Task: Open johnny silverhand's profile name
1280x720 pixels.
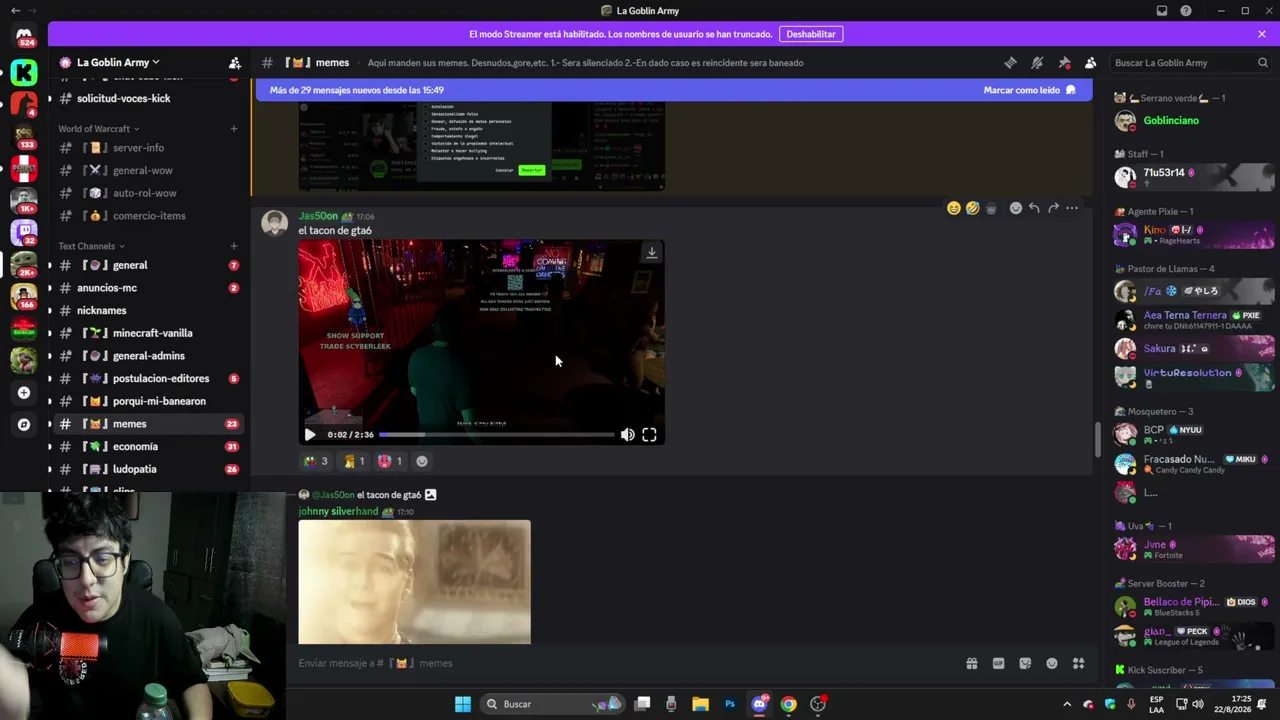Action: click(x=338, y=511)
